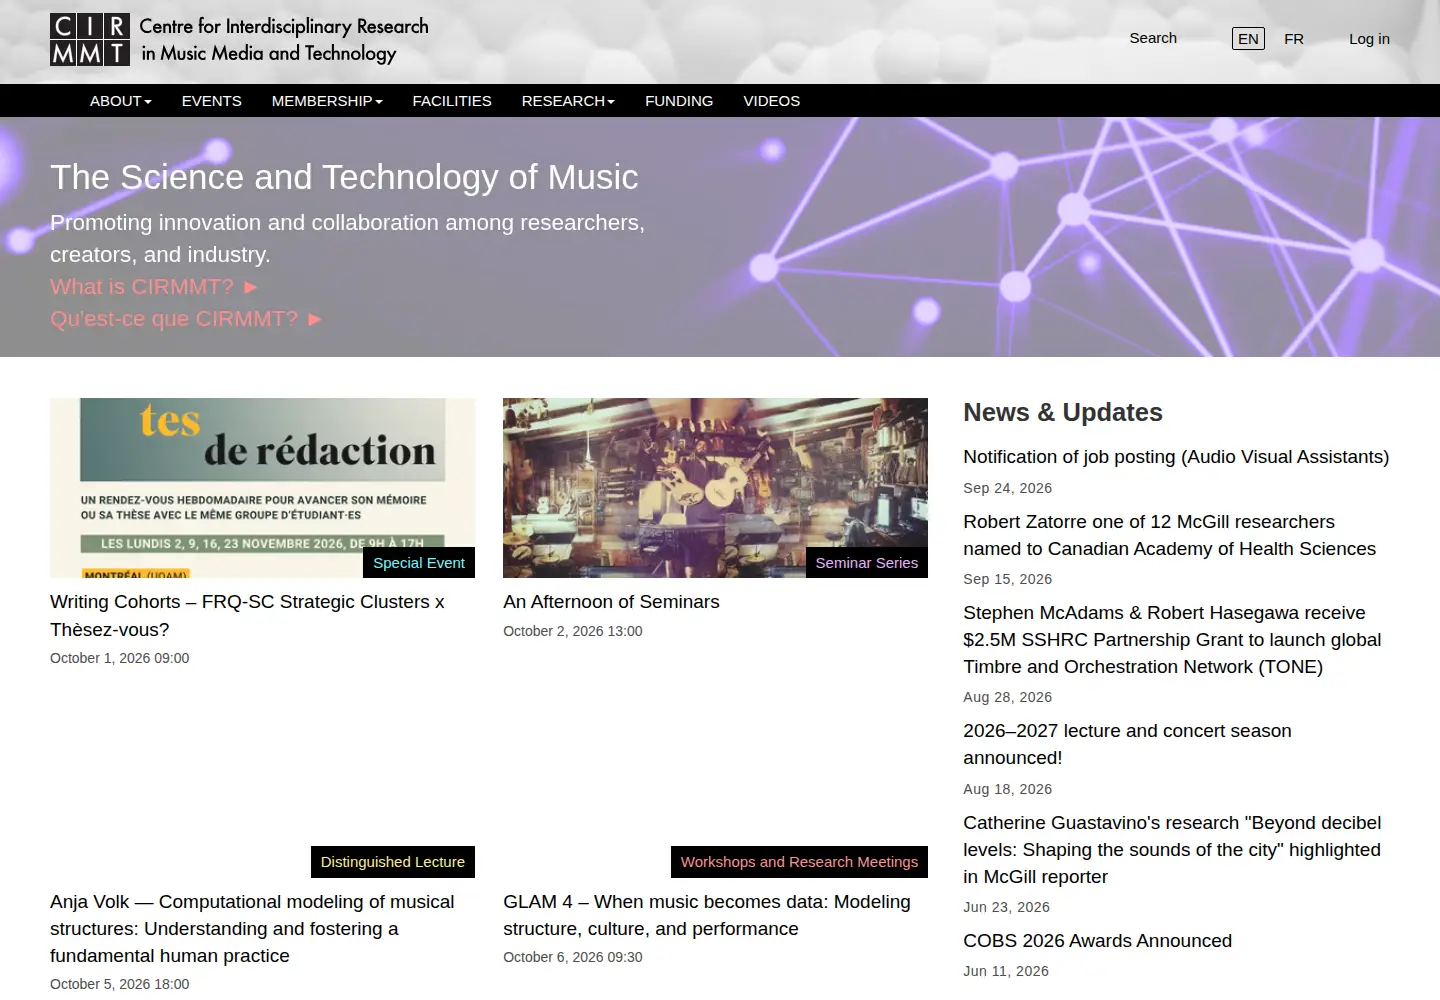Open '2026–2027 lecture and concert season announced!'
Image resolution: width=1440 pixels, height=1000 pixels.
pyautogui.click(x=1127, y=744)
